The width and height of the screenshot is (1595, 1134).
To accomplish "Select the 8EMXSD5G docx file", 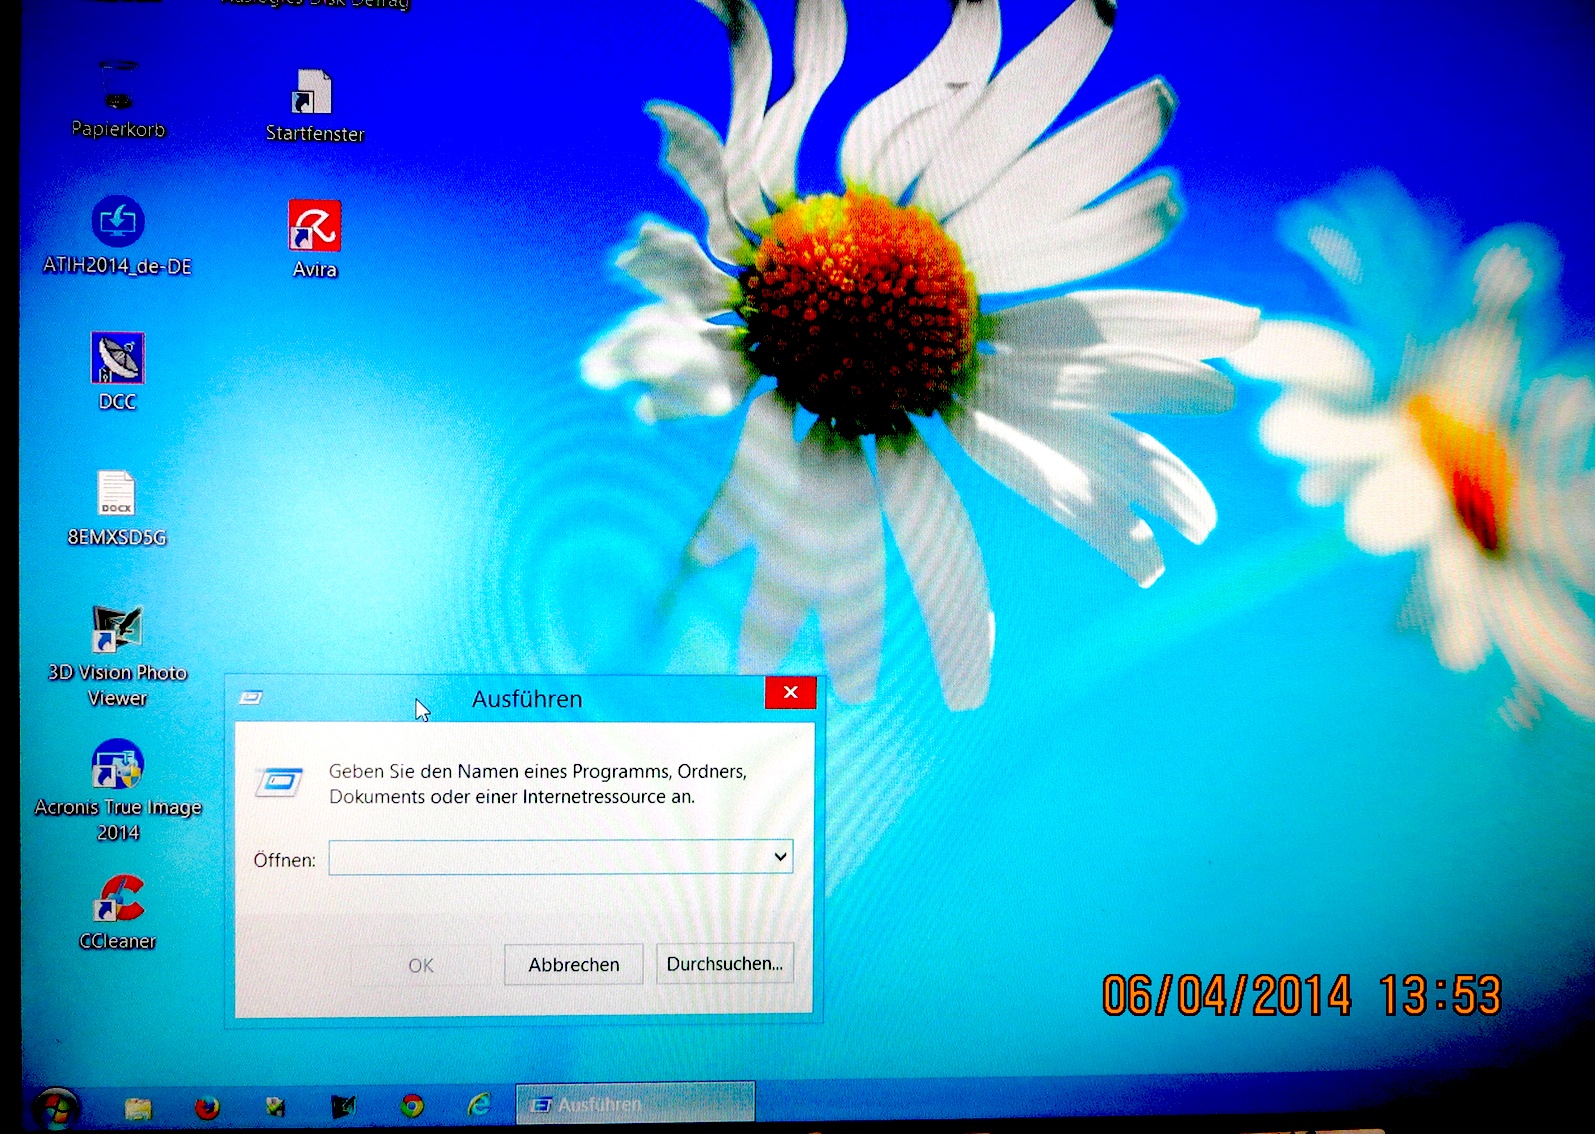I will click(116, 495).
